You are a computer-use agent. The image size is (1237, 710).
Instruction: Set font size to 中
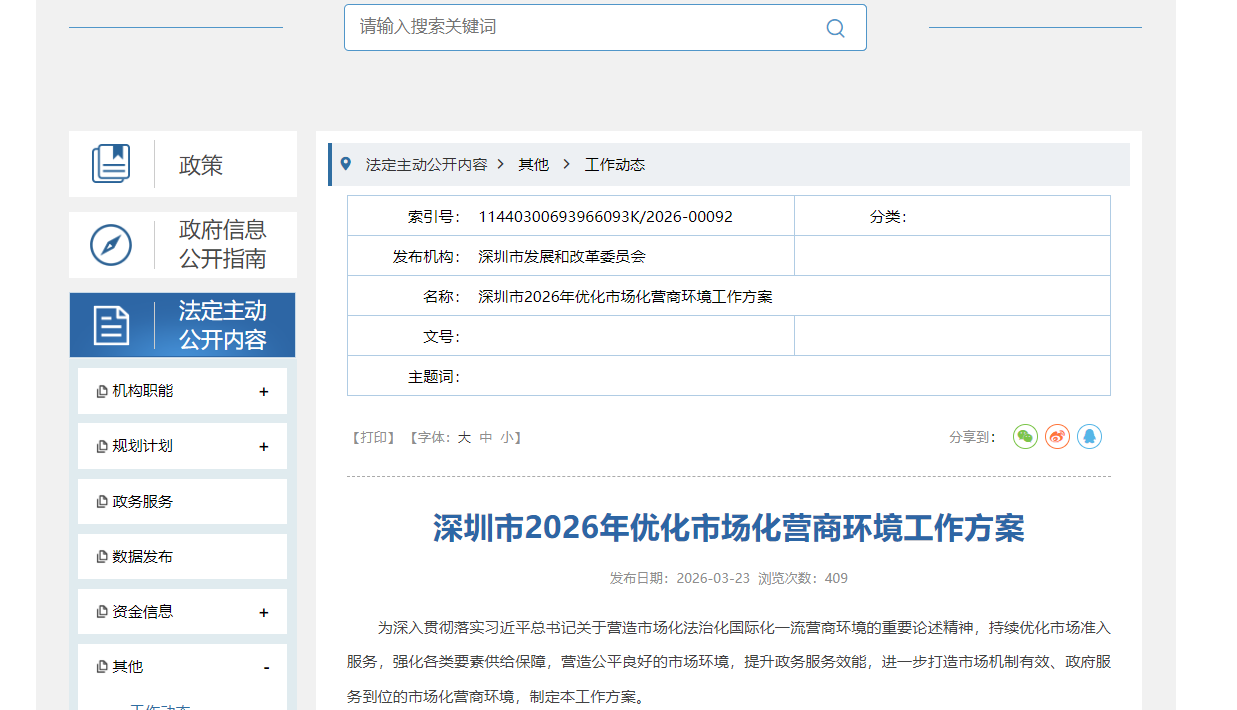pos(486,438)
